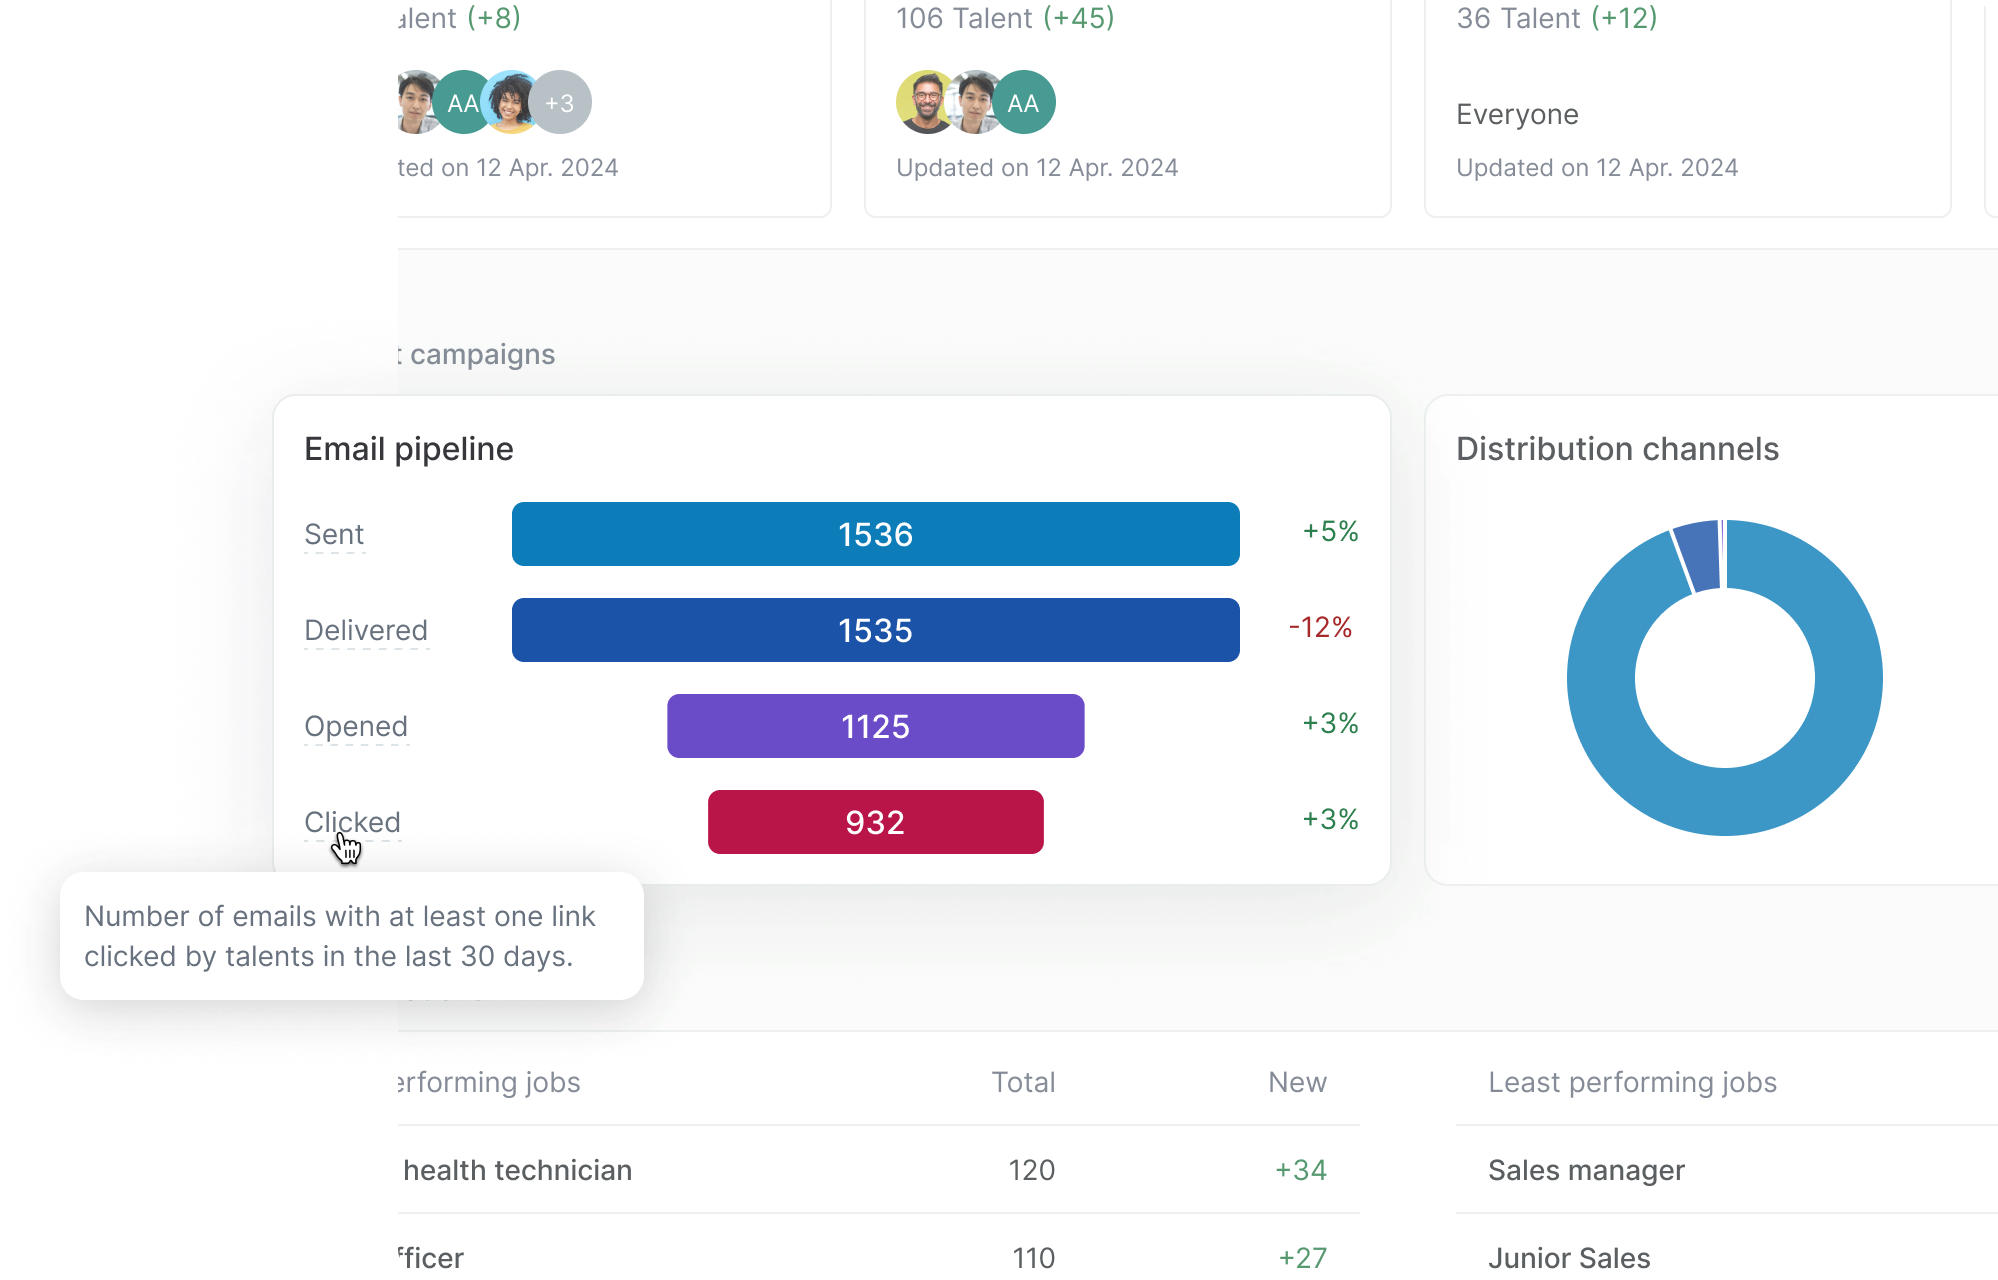Click the AA avatar badge in first card
Screen dimensions: 1998x1280
(463, 100)
